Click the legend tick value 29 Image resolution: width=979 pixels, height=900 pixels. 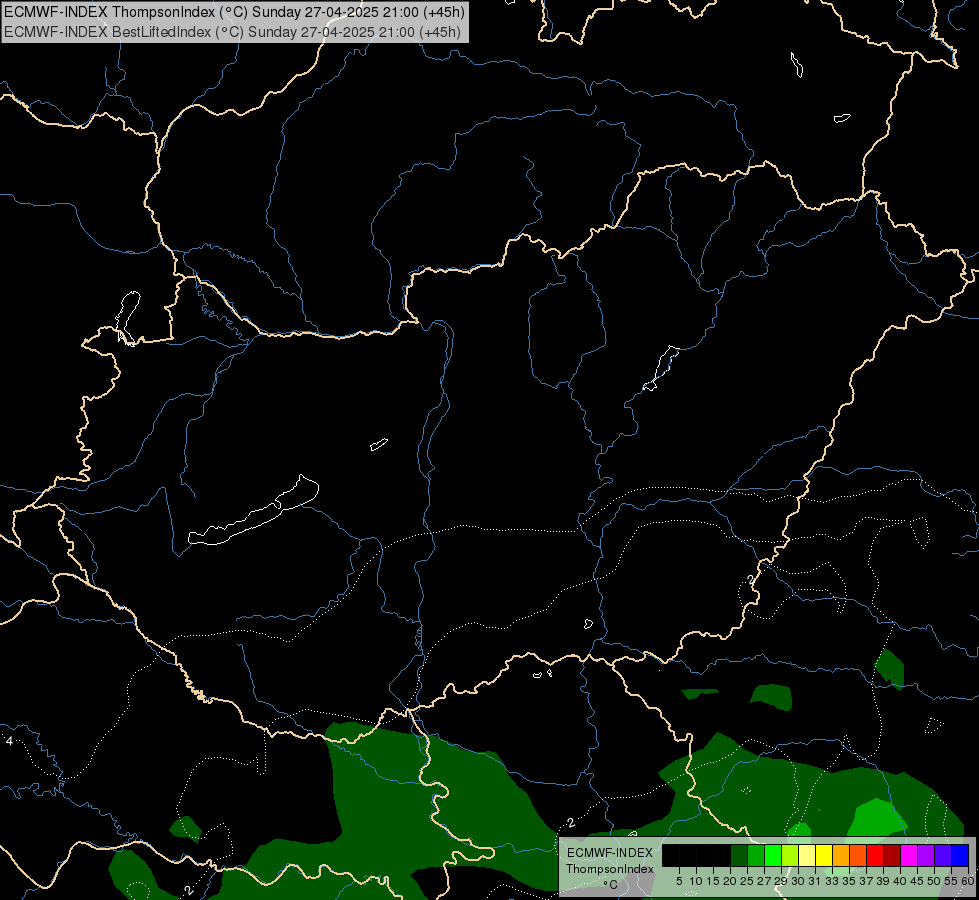click(781, 881)
